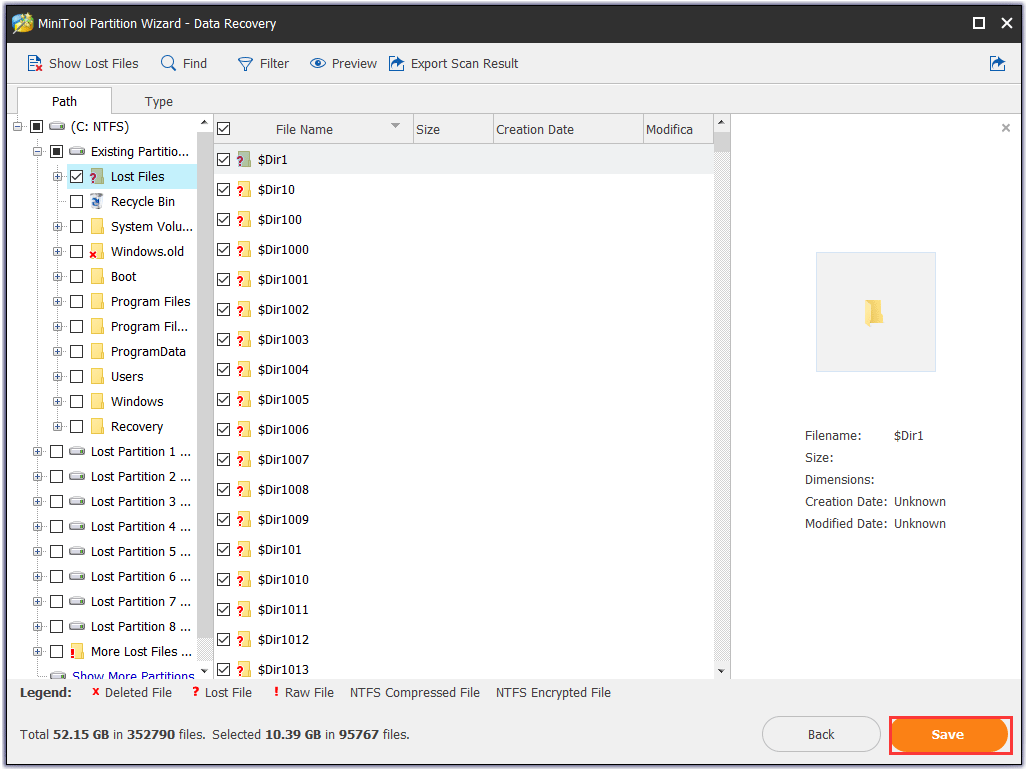This screenshot has width=1027, height=770.
Task: Click the $Dir1 lost folder icon
Action: 244,159
